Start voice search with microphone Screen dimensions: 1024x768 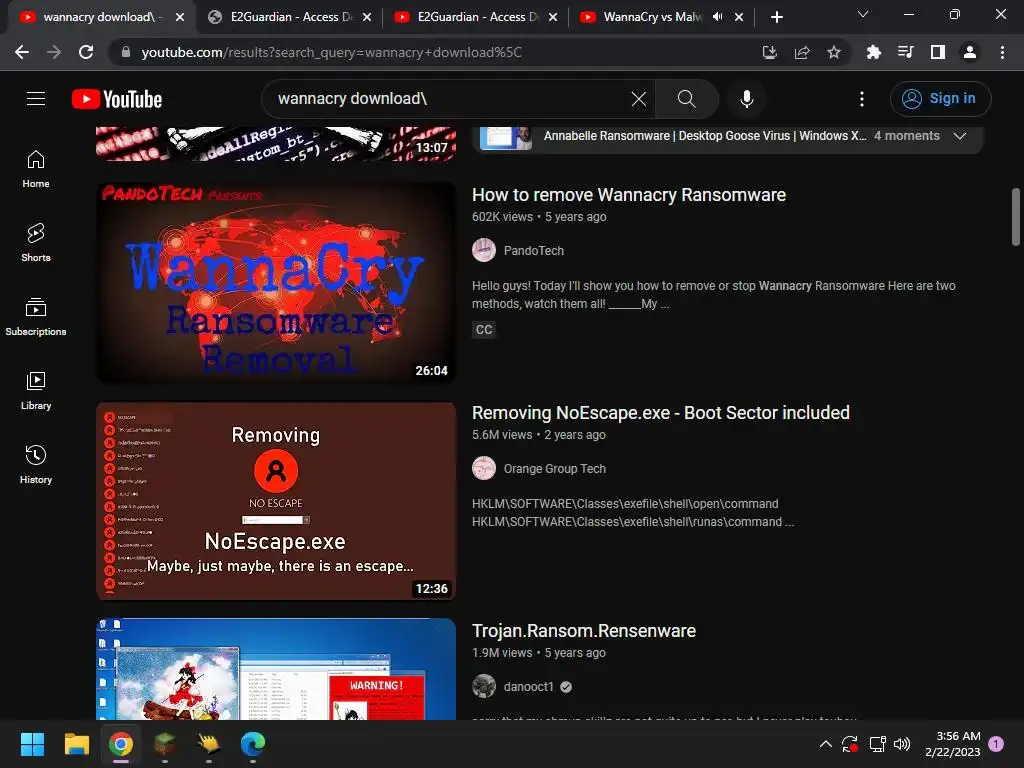point(746,99)
